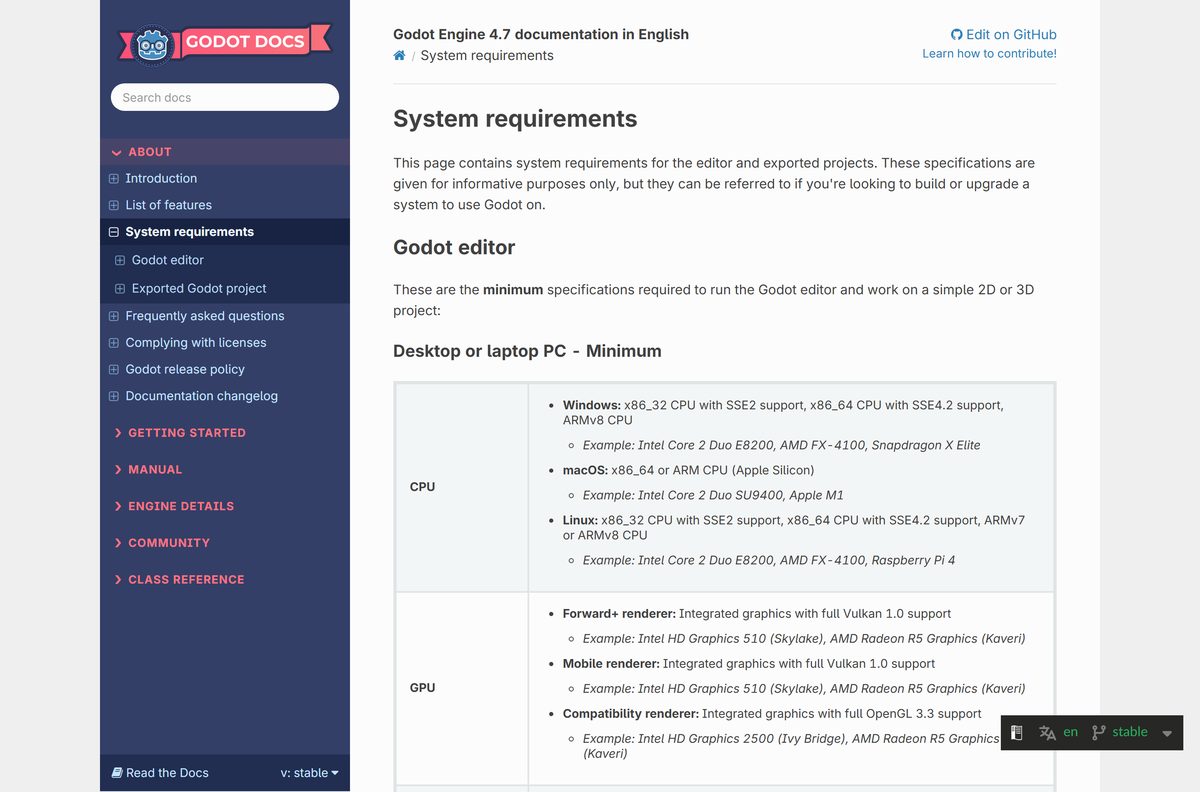Click the branch icon beside 'stable' in the flyout
This screenshot has width=1200, height=792.
(x=1099, y=733)
